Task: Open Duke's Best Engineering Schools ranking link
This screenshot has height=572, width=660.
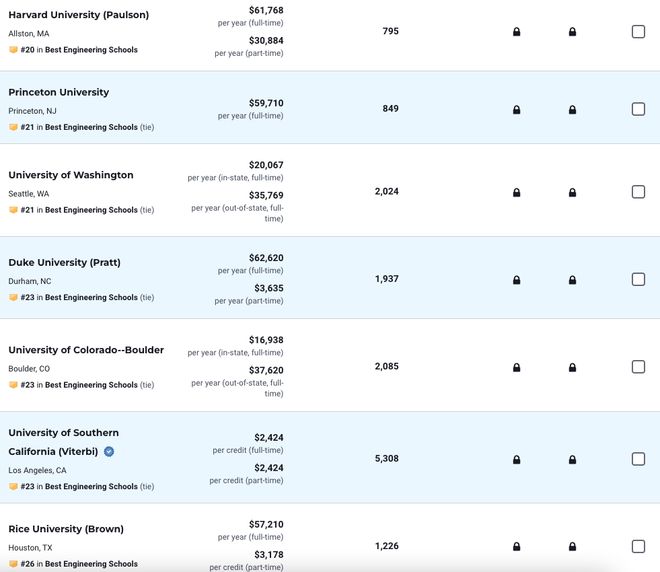Action: coord(91,298)
